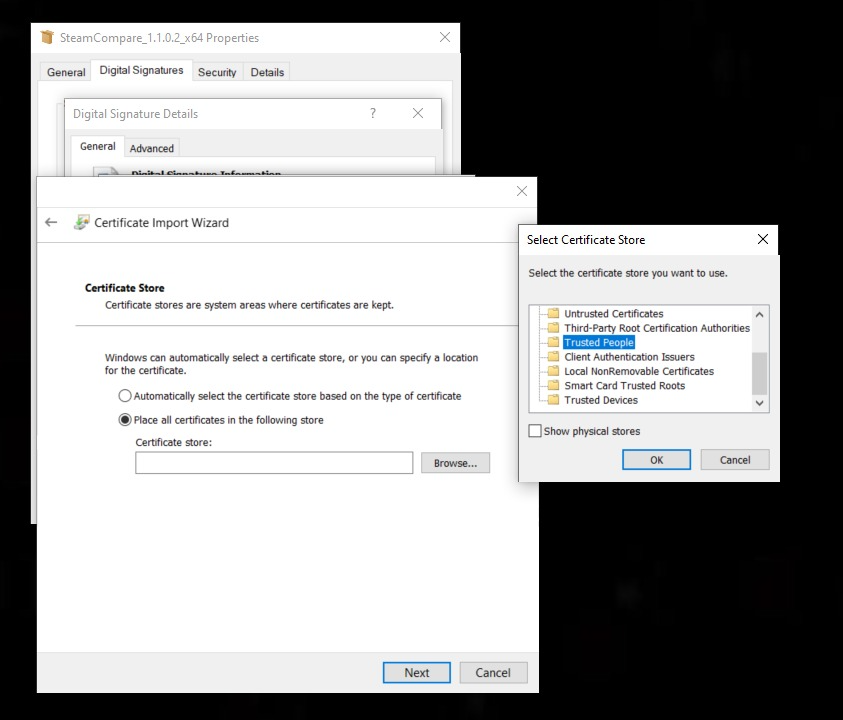The height and width of the screenshot is (720, 843).
Task: Close the SteamCompare Properties window
Action: (x=445, y=37)
